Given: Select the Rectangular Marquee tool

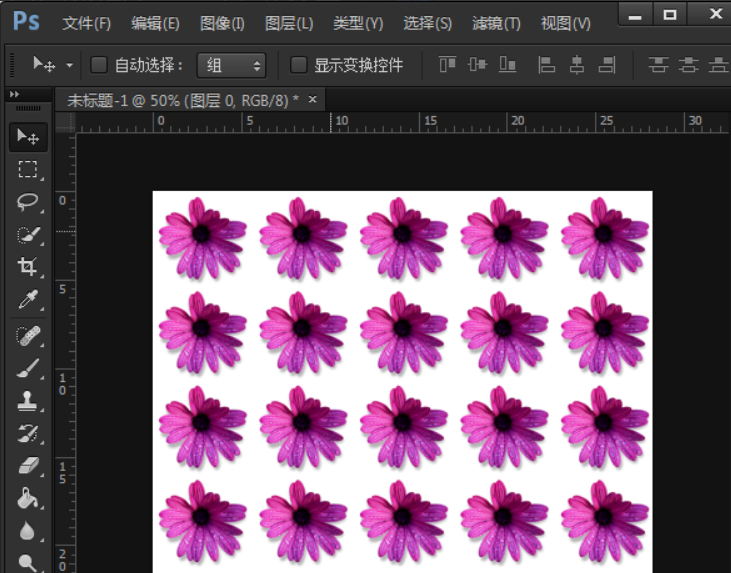Looking at the screenshot, I should pyautogui.click(x=28, y=169).
